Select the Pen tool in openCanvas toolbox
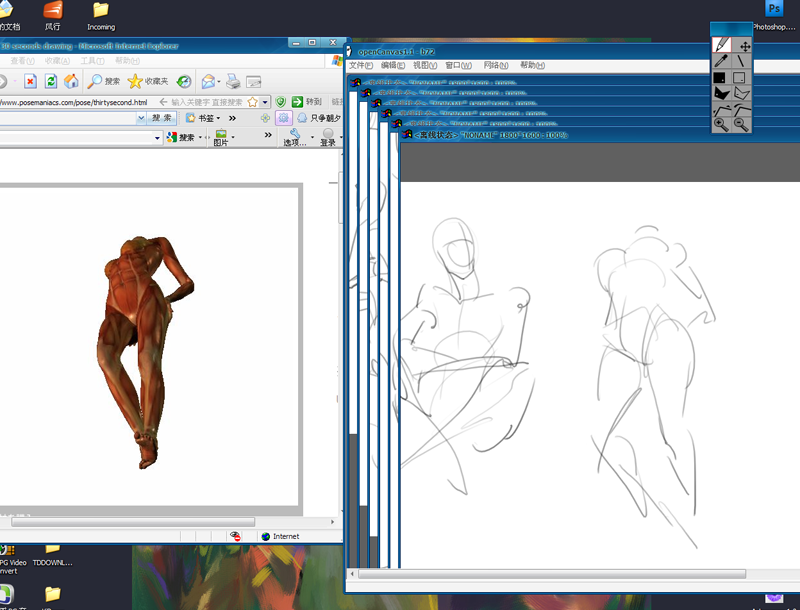Screen dimensions: 800x610 pos(721,45)
